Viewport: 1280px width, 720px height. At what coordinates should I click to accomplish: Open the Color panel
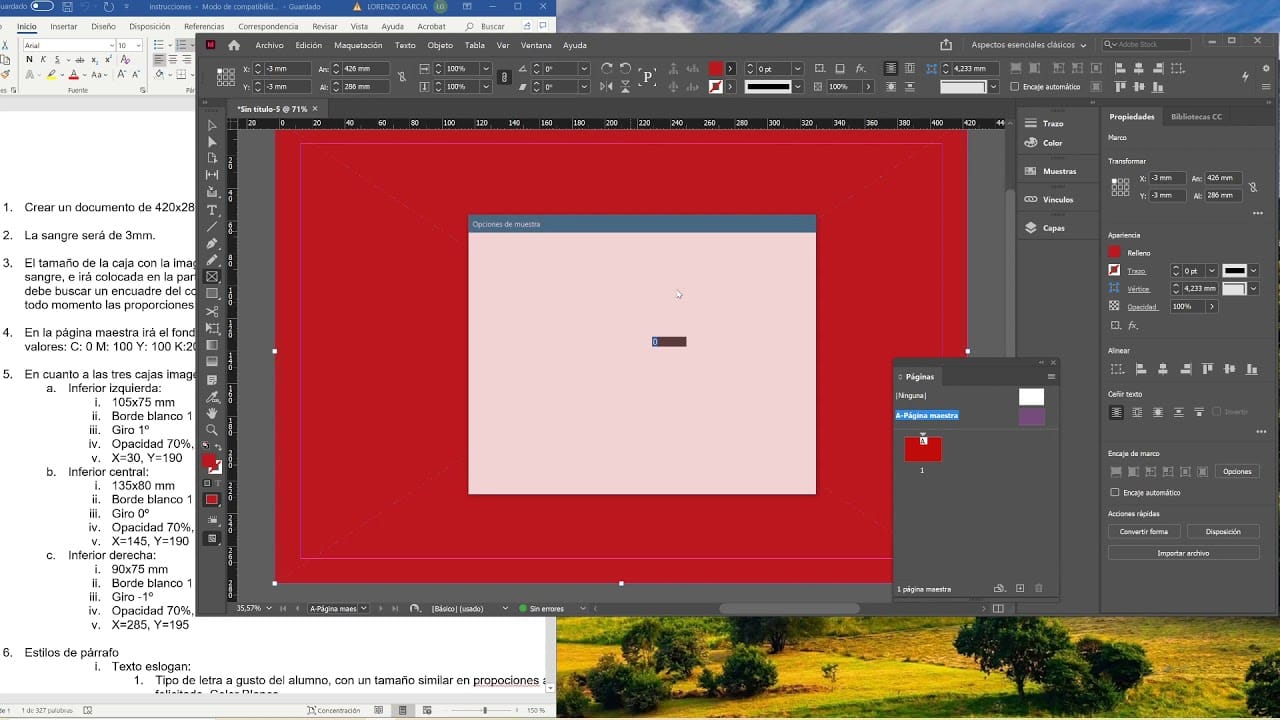(x=1043, y=143)
